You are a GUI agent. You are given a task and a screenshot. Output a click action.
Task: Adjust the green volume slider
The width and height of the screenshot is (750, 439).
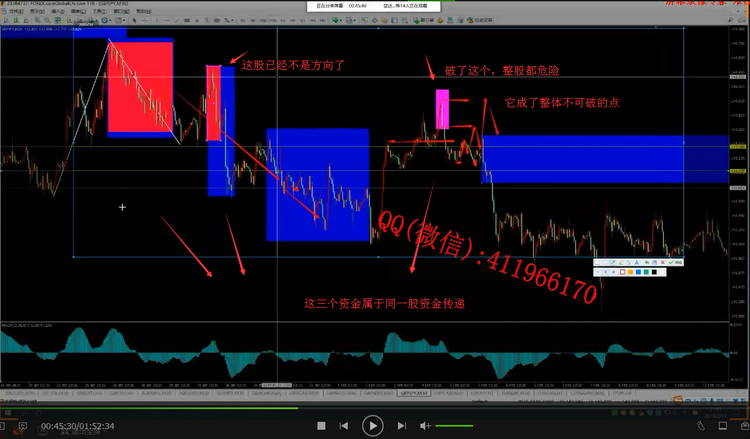454,425
